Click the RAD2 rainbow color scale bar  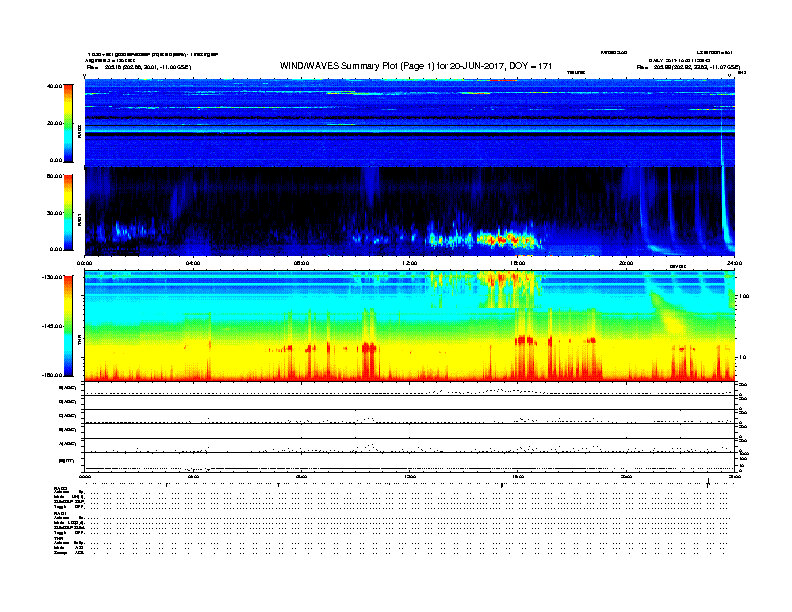tap(68, 124)
